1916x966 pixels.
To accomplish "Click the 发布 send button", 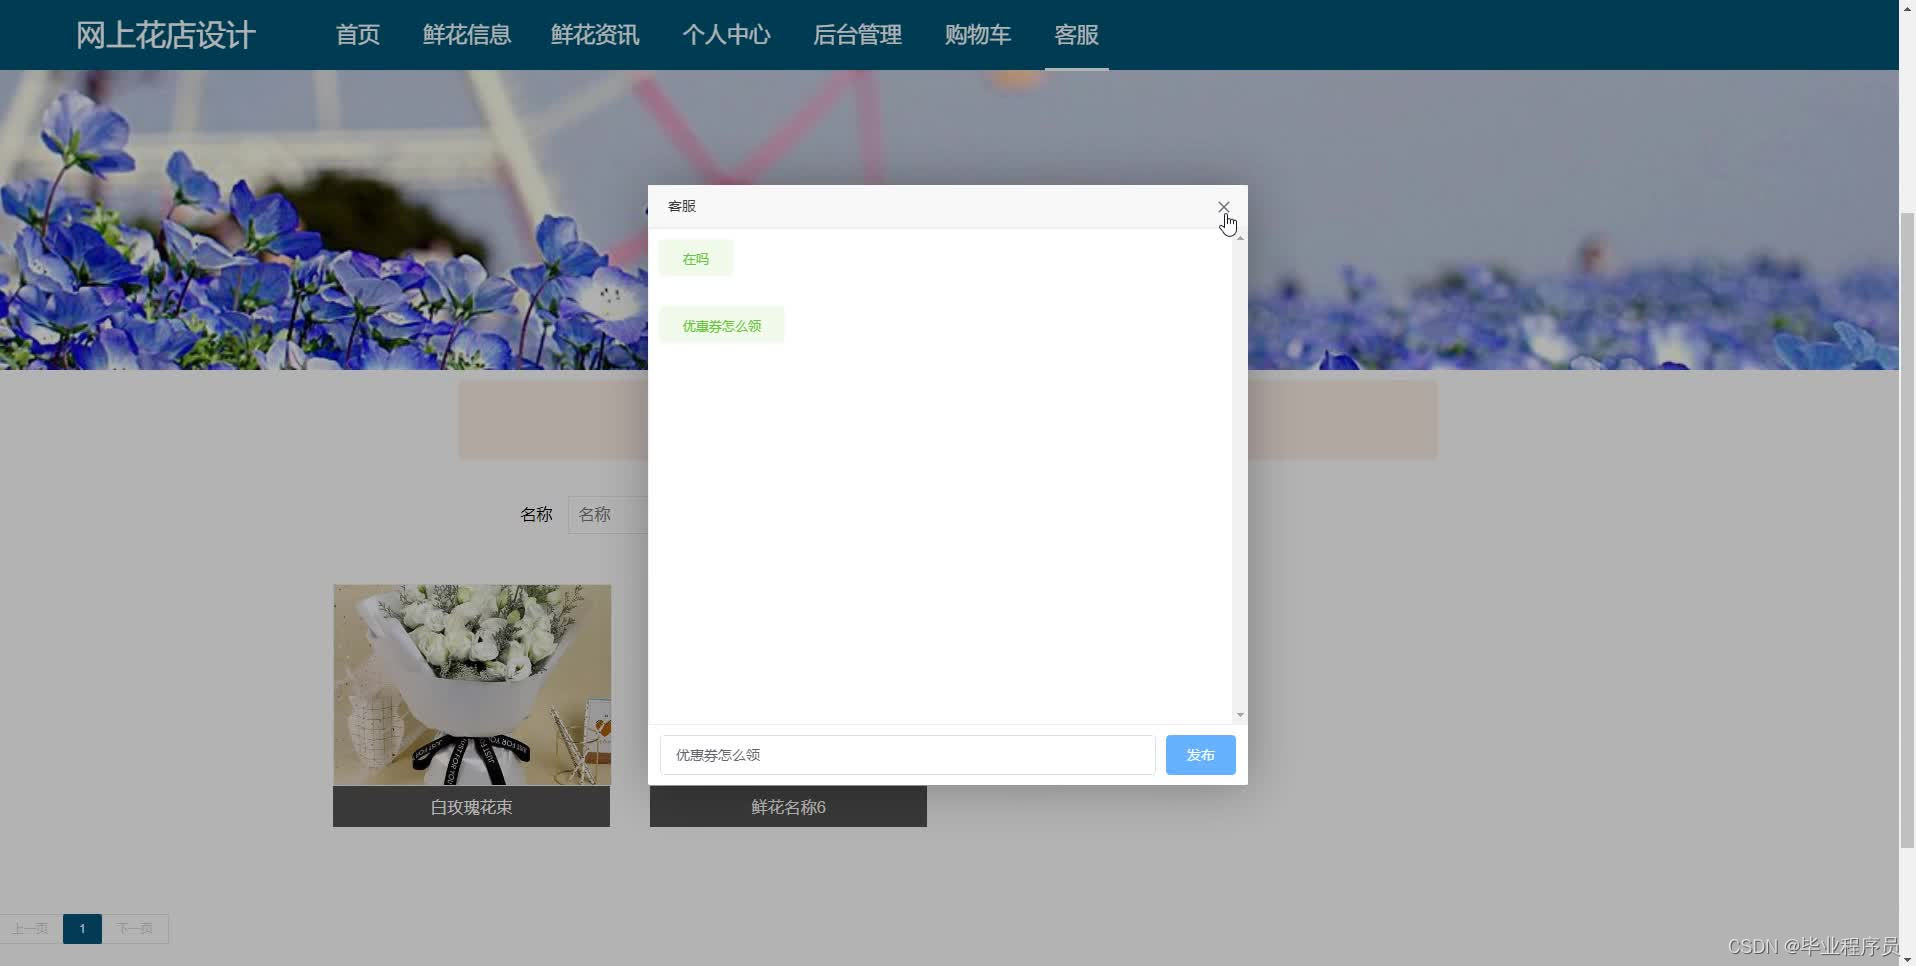I will [x=1200, y=755].
